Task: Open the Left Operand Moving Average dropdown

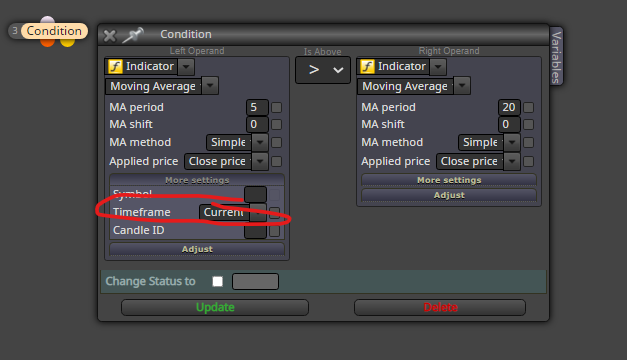Action: pyautogui.click(x=210, y=86)
